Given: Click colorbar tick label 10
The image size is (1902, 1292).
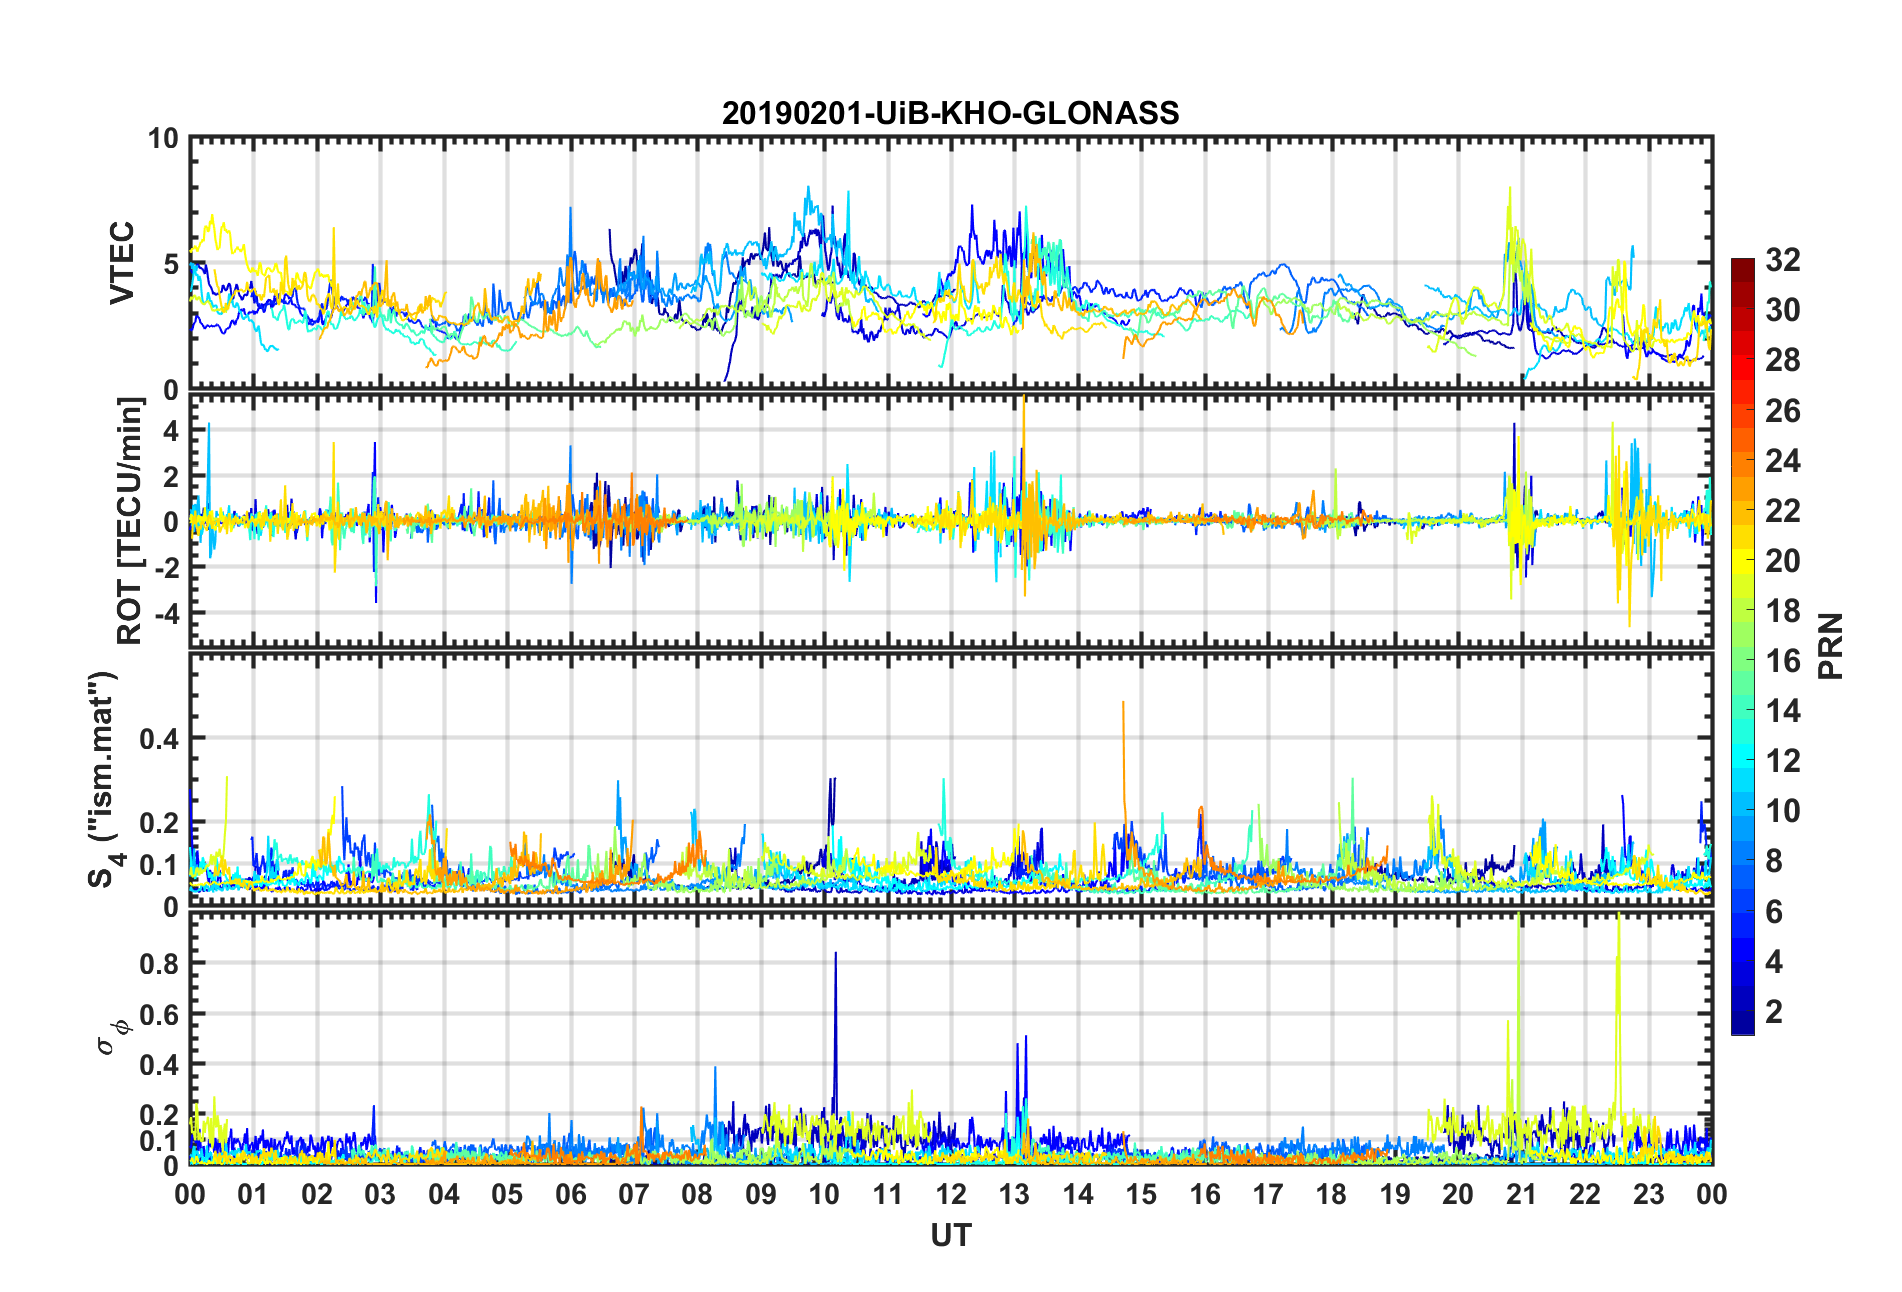Looking at the screenshot, I should (x=1783, y=810).
